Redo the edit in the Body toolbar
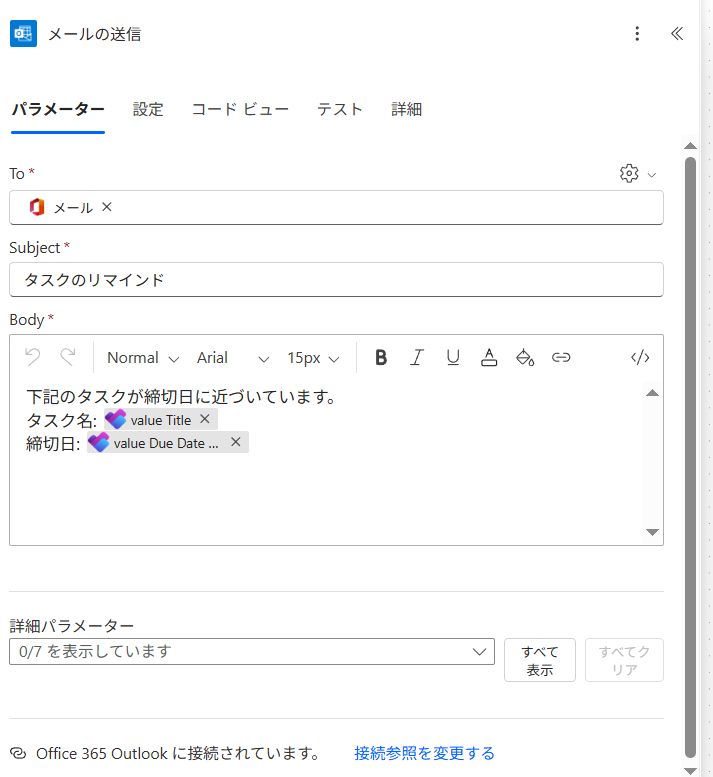 point(68,357)
